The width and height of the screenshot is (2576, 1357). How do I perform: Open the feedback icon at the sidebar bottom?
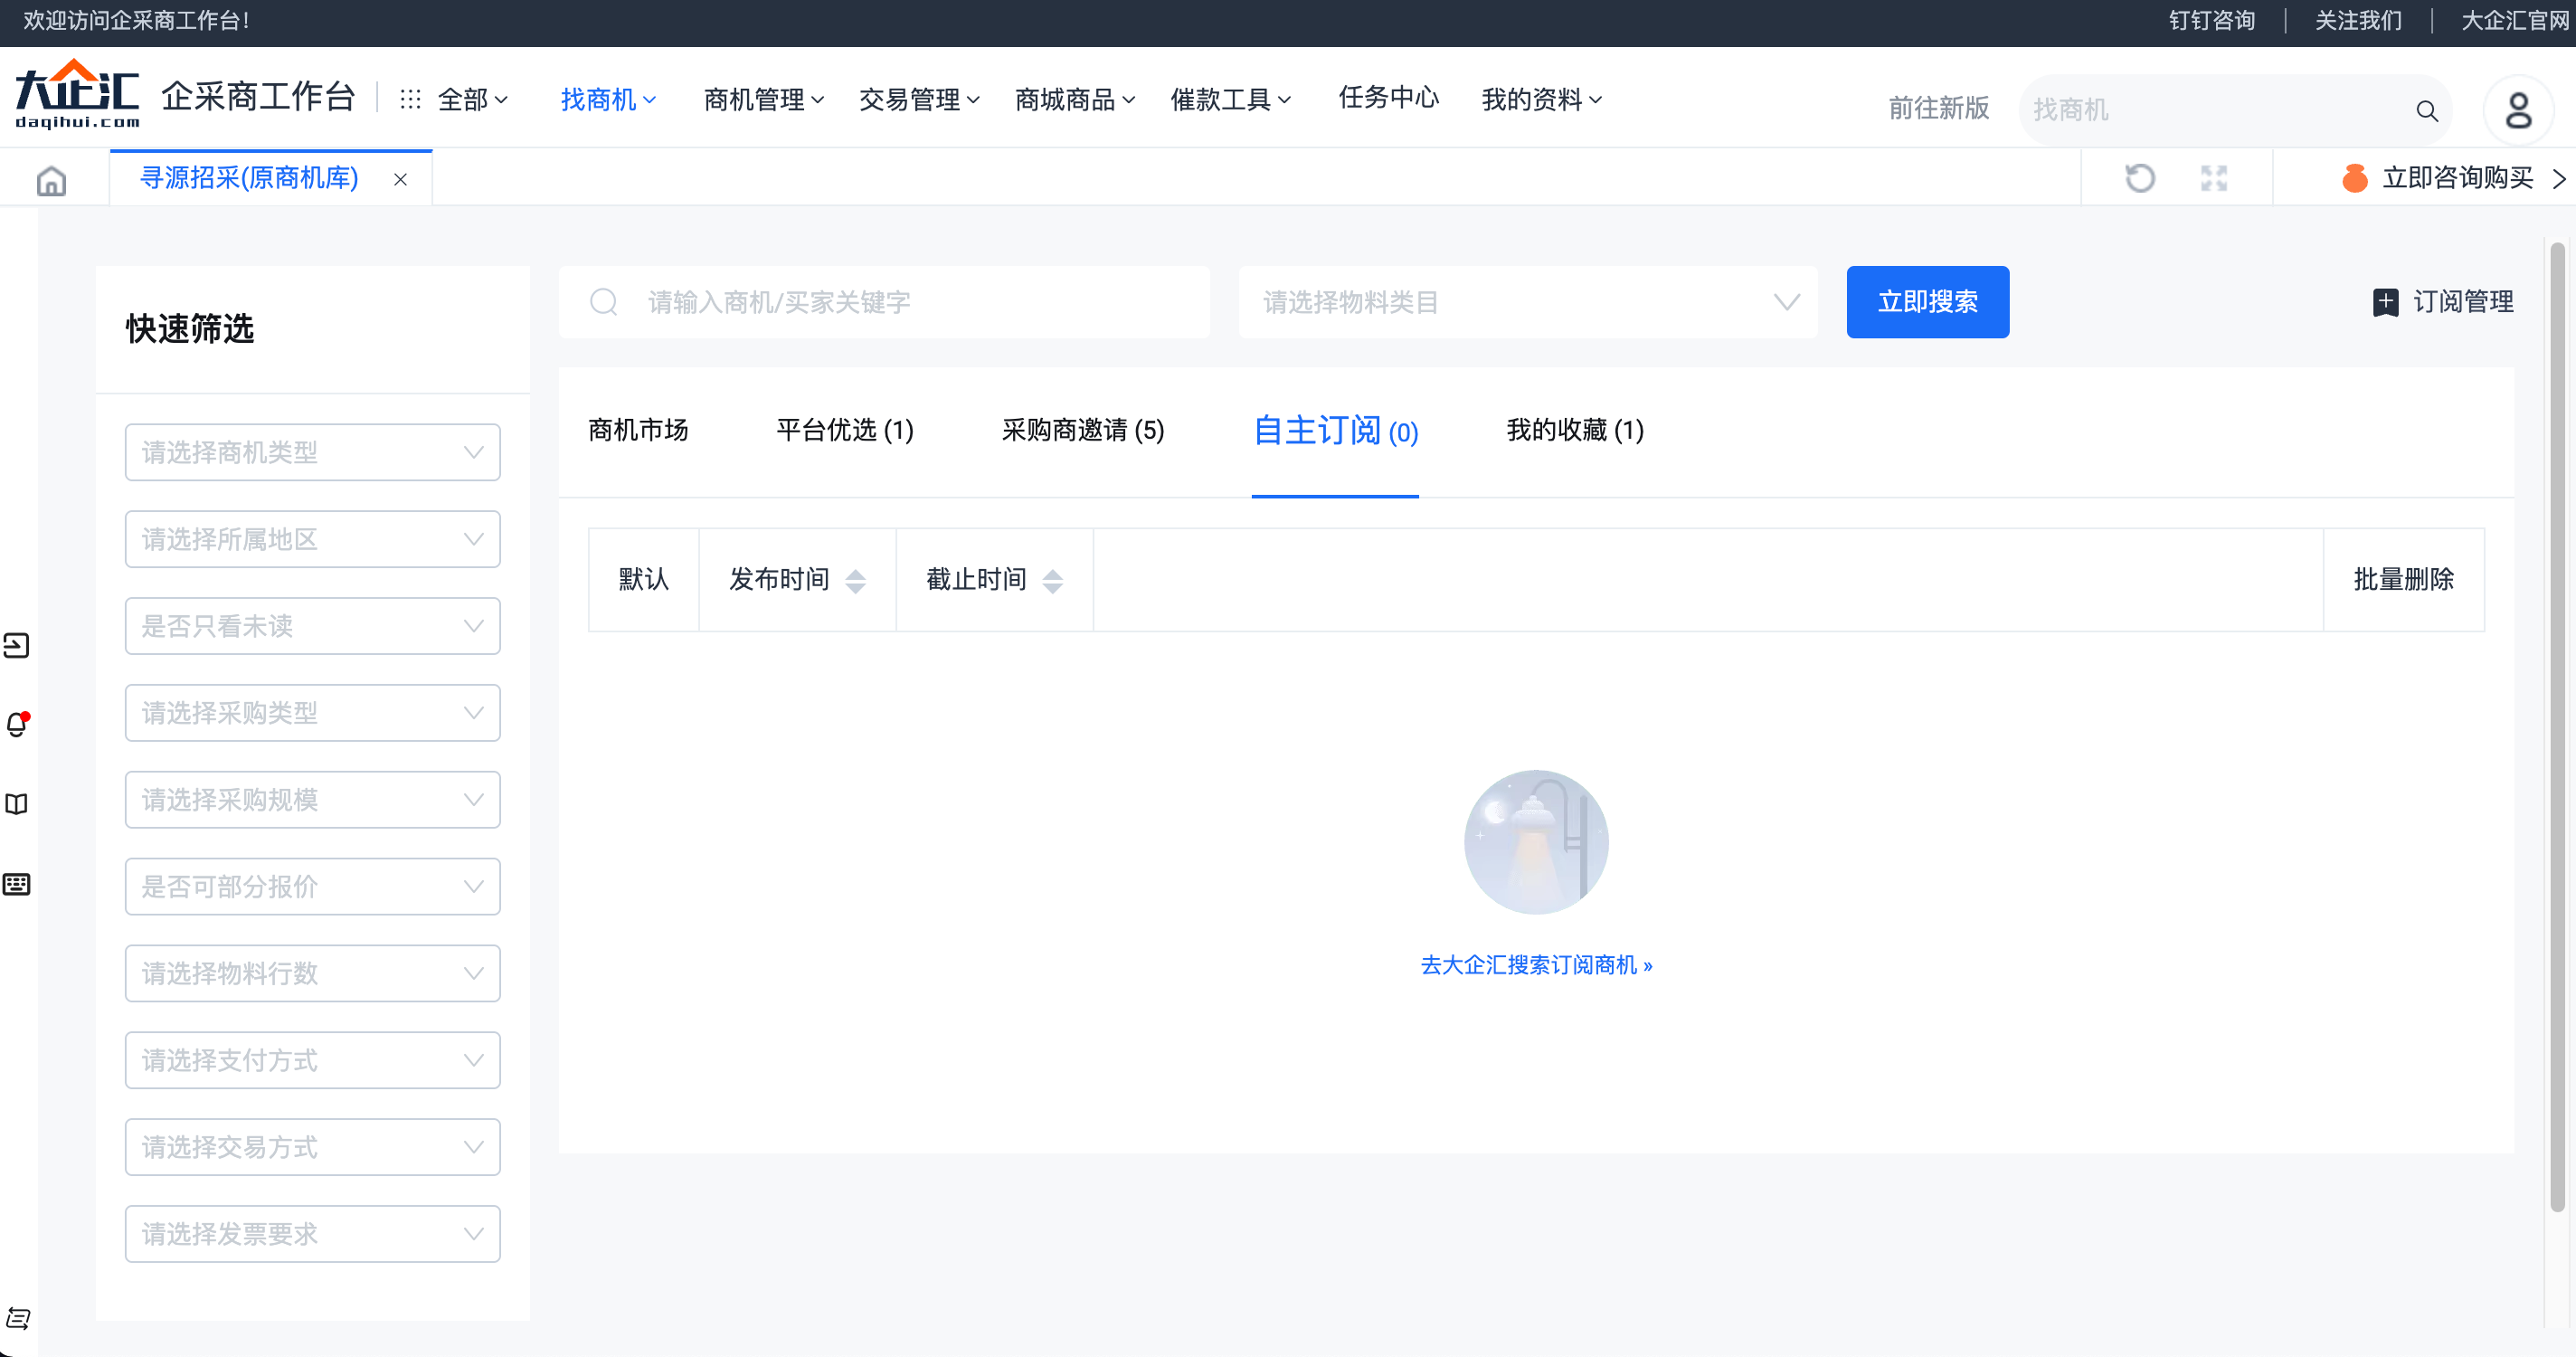point(16,1318)
